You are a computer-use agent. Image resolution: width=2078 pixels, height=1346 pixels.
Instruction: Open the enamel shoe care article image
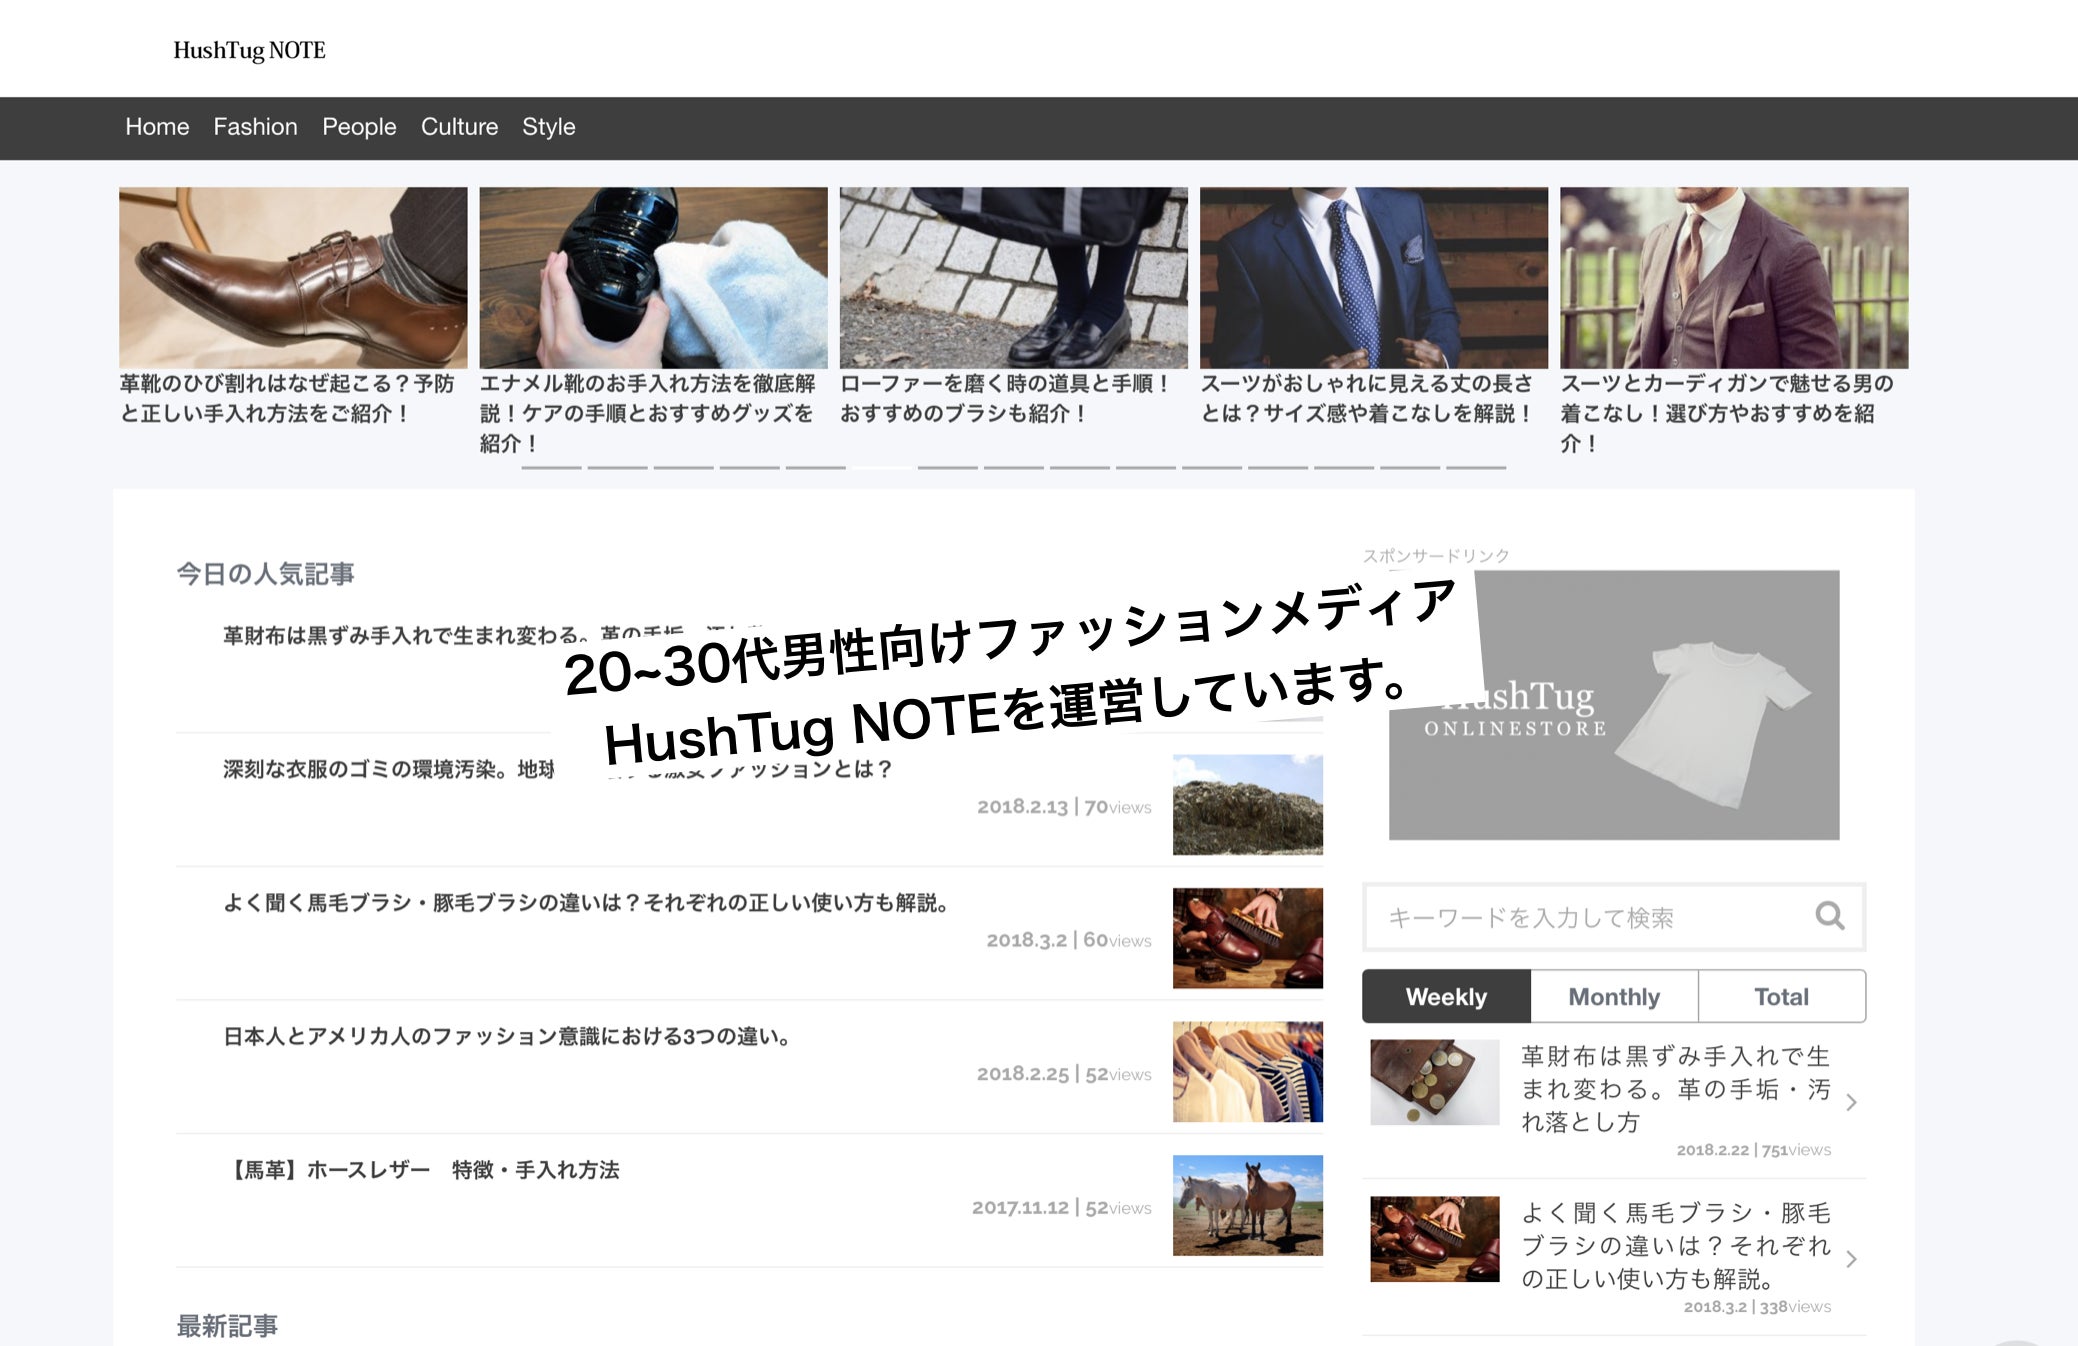pos(653,277)
